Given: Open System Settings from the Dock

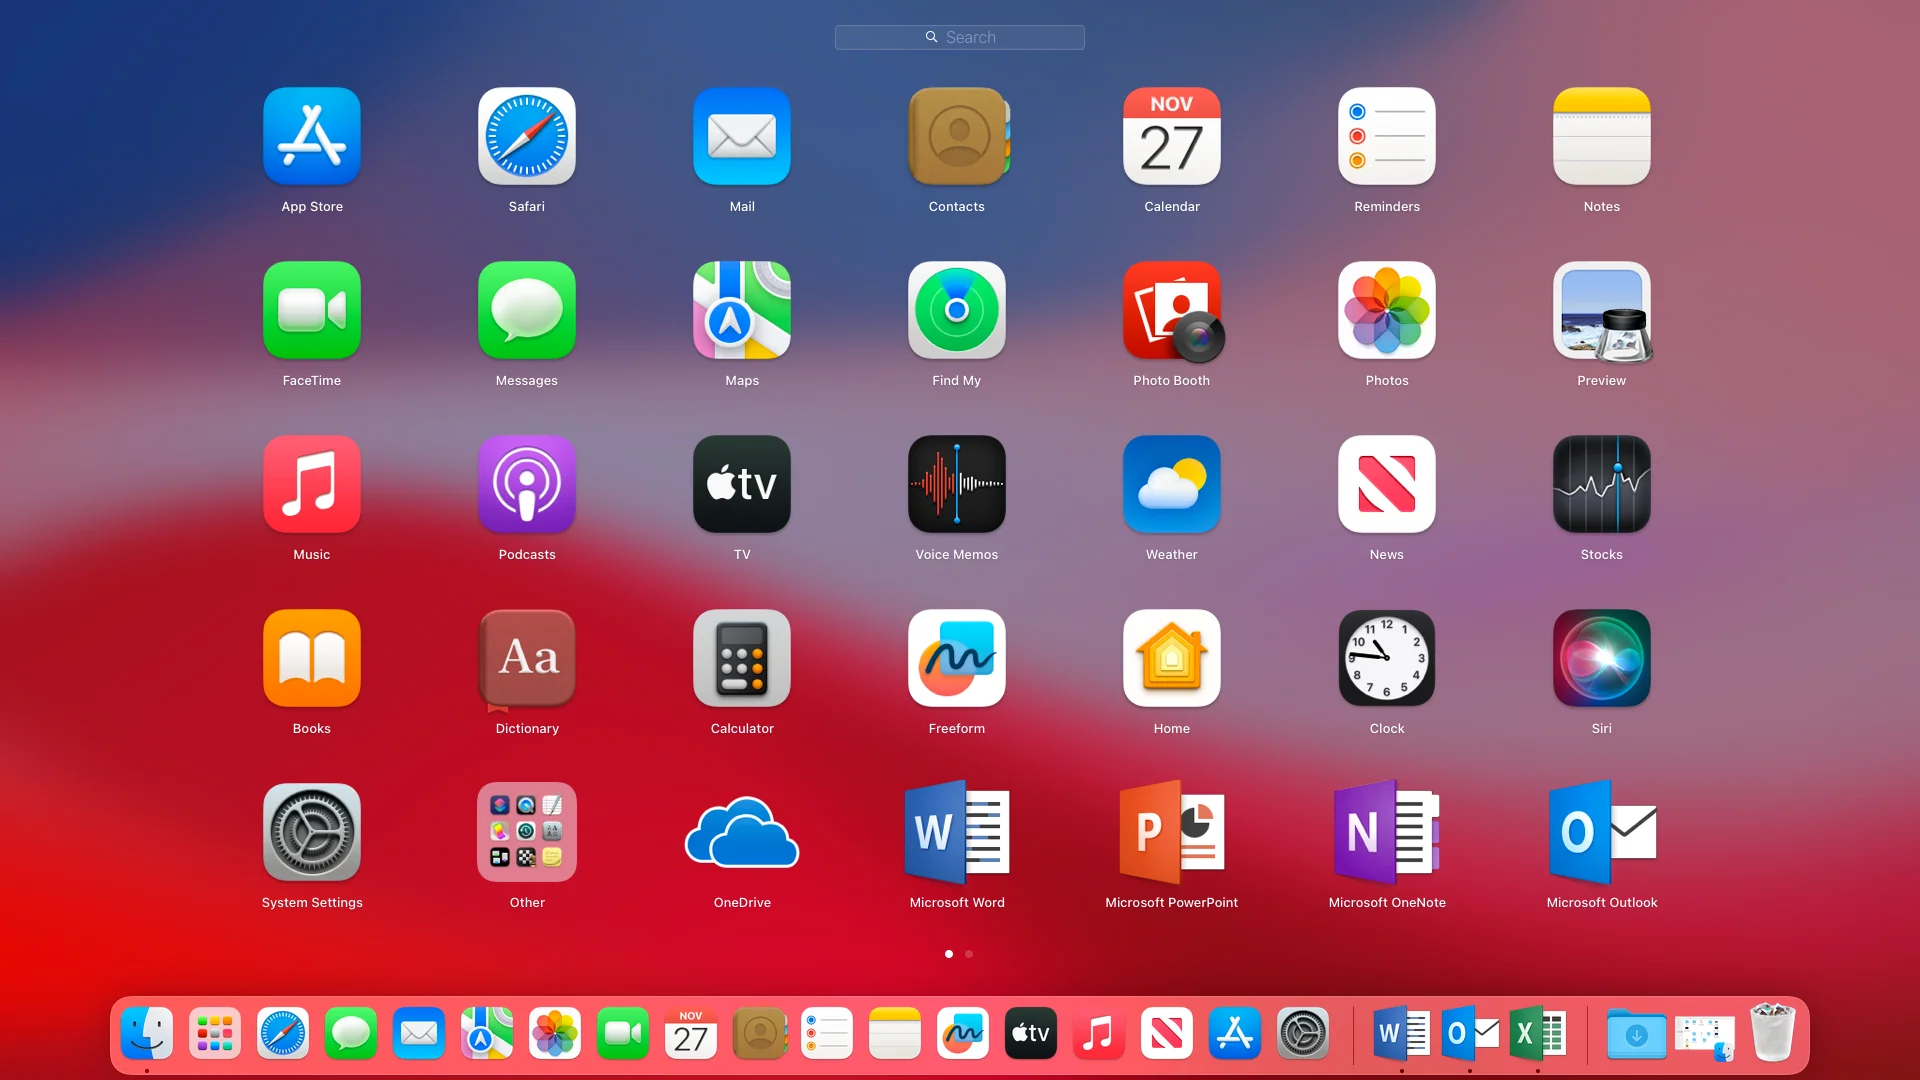Looking at the screenshot, I should pos(1303,1033).
